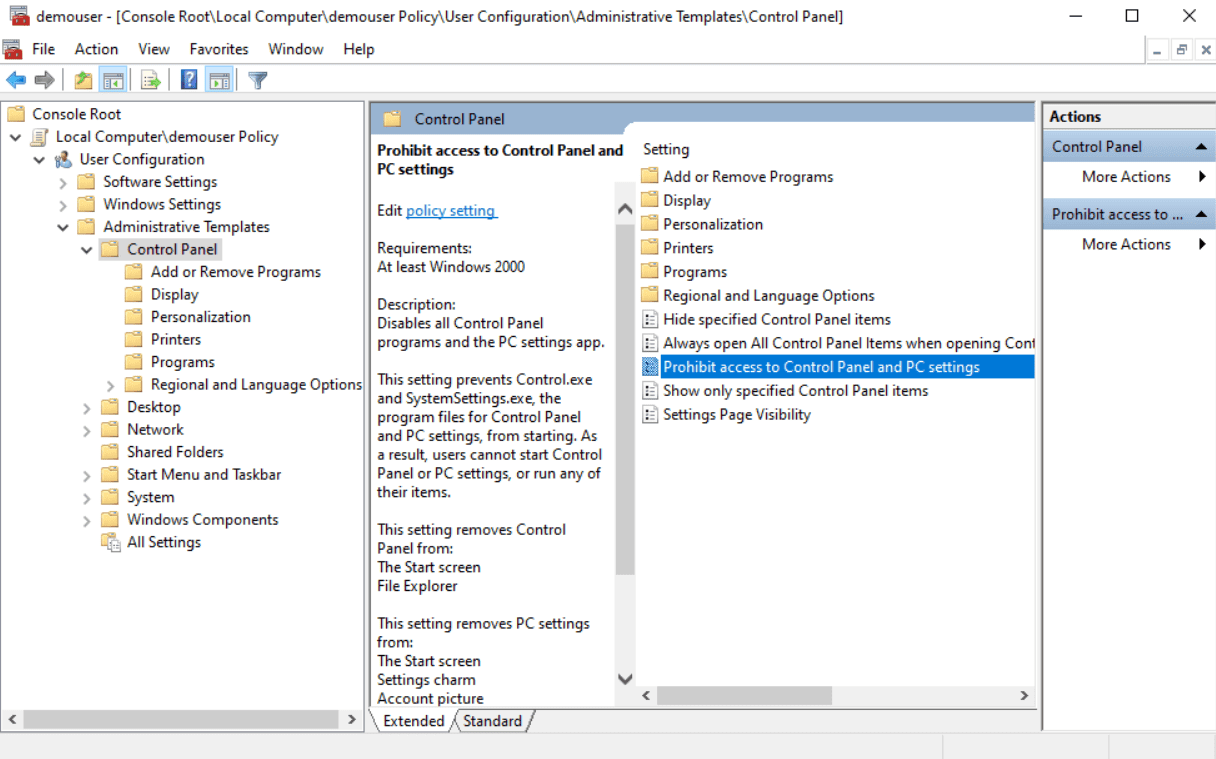Click the gray Forward arrow toolbar button
This screenshot has width=1216, height=759.
tap(44, 81)
